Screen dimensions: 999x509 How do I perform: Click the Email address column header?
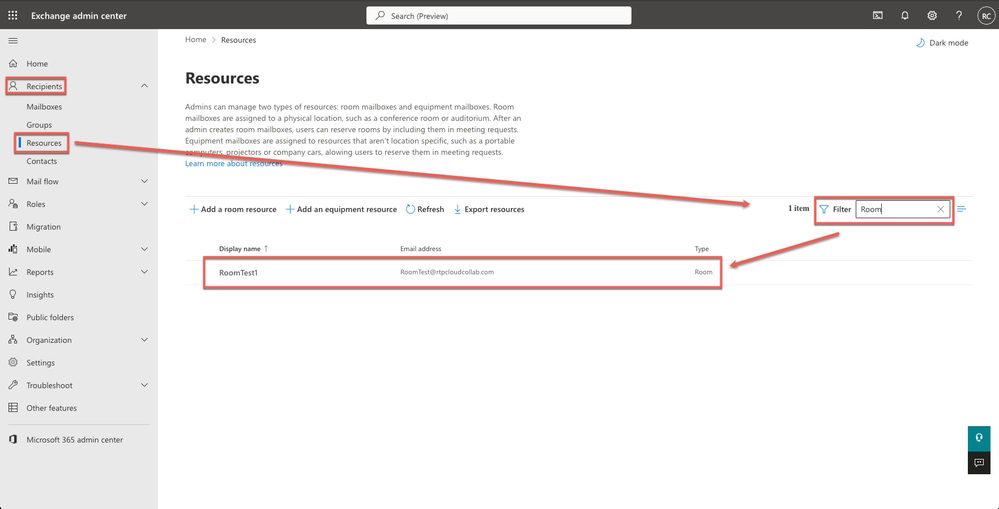pyautogui.click(x=420, y=249)
